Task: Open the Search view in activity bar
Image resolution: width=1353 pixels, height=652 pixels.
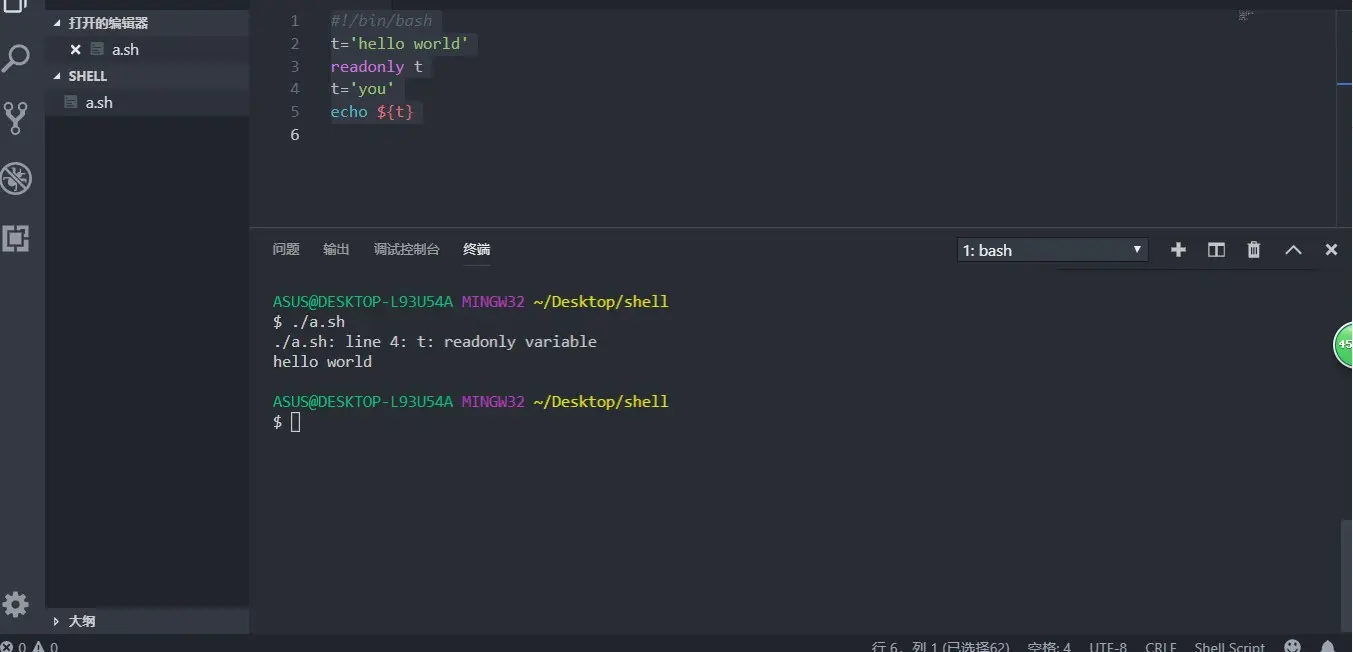Action: tap(15, 58)
